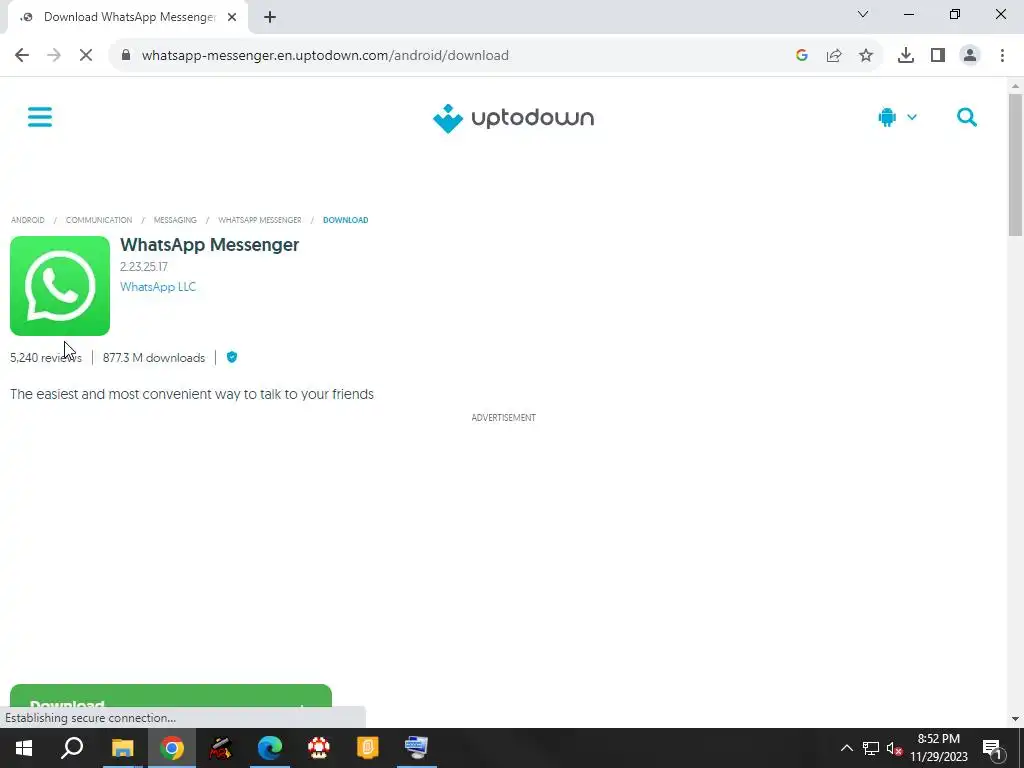Click the app tagline about talking to your friends
Image resolution: width=1024 pixels, height=768 pixels.
192,394
